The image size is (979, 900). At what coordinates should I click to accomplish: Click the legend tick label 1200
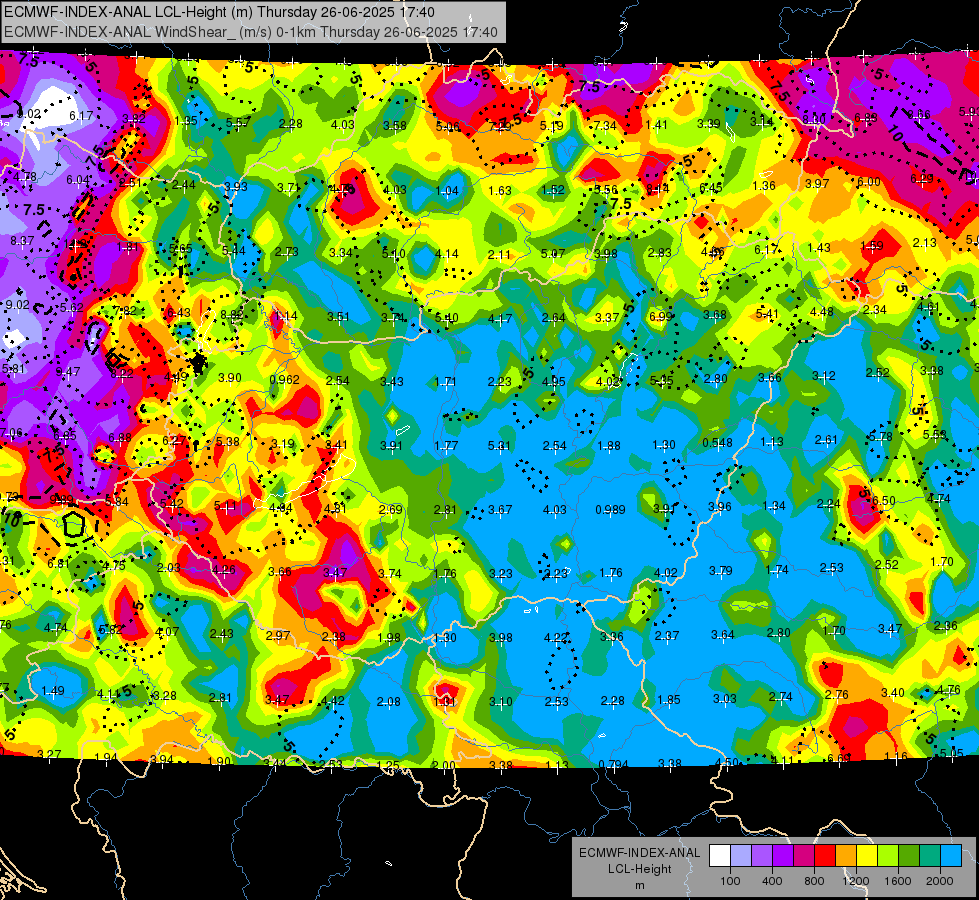(x=856, y=881)
